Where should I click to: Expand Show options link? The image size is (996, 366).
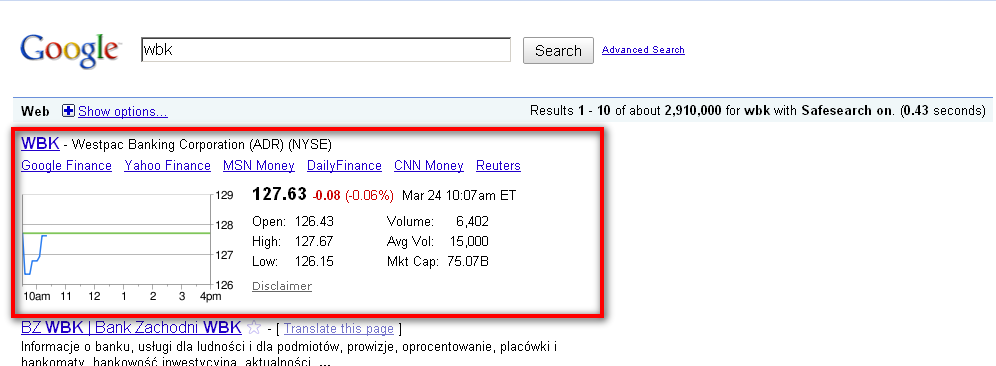point(123,112)
